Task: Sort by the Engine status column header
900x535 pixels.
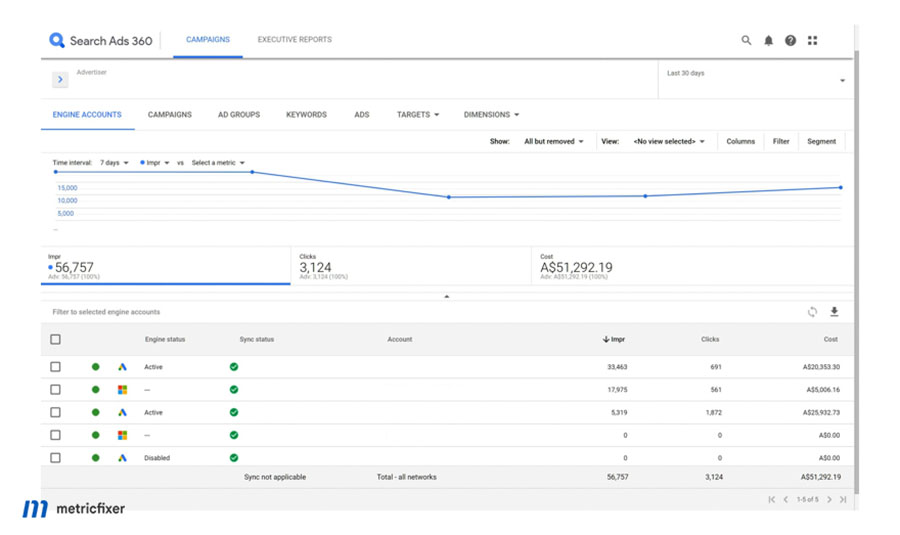Action: [165, 339]
